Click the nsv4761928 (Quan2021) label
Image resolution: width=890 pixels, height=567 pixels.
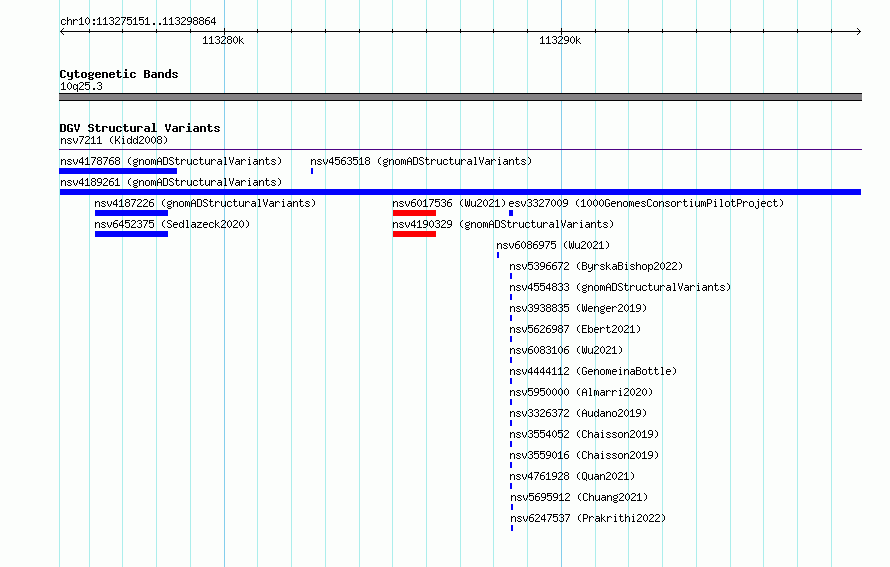tap(572, 476)
